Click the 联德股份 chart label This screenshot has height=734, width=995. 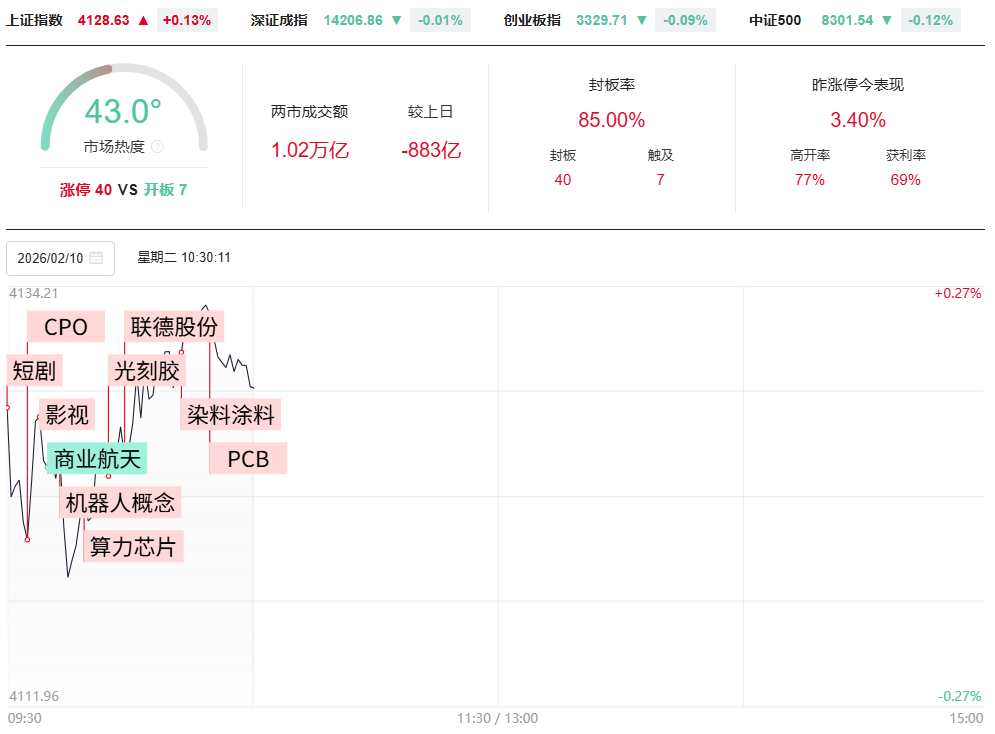[174, 326]
